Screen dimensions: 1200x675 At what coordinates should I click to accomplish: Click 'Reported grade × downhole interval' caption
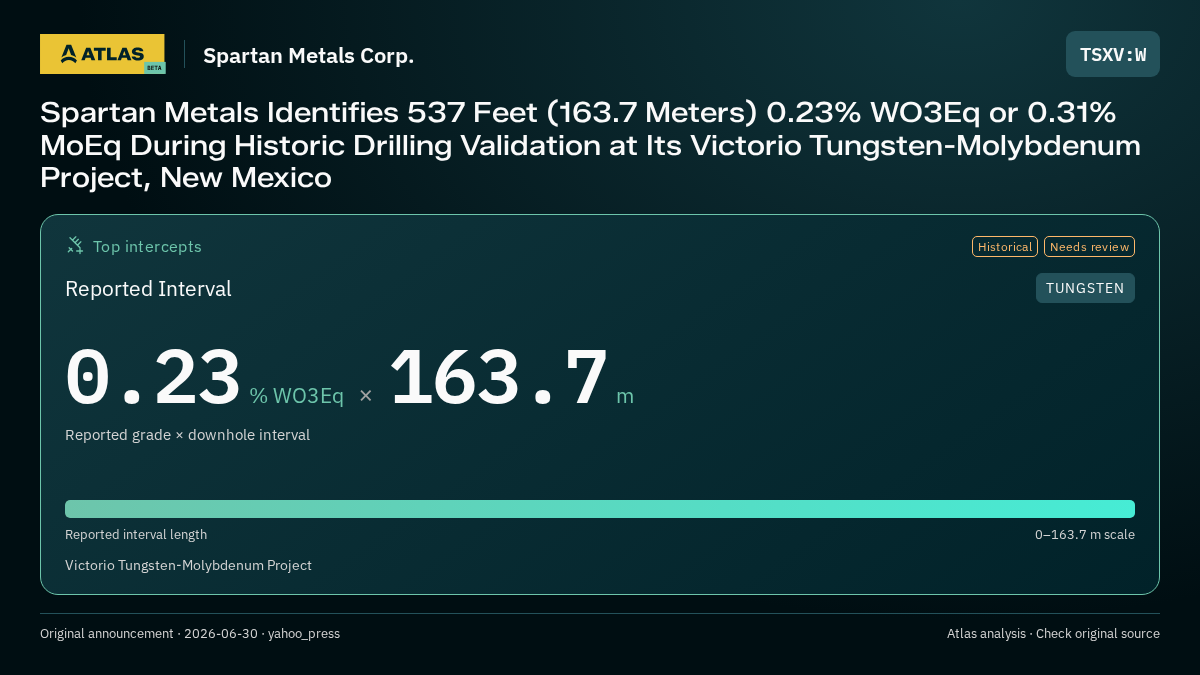point(187,435)
